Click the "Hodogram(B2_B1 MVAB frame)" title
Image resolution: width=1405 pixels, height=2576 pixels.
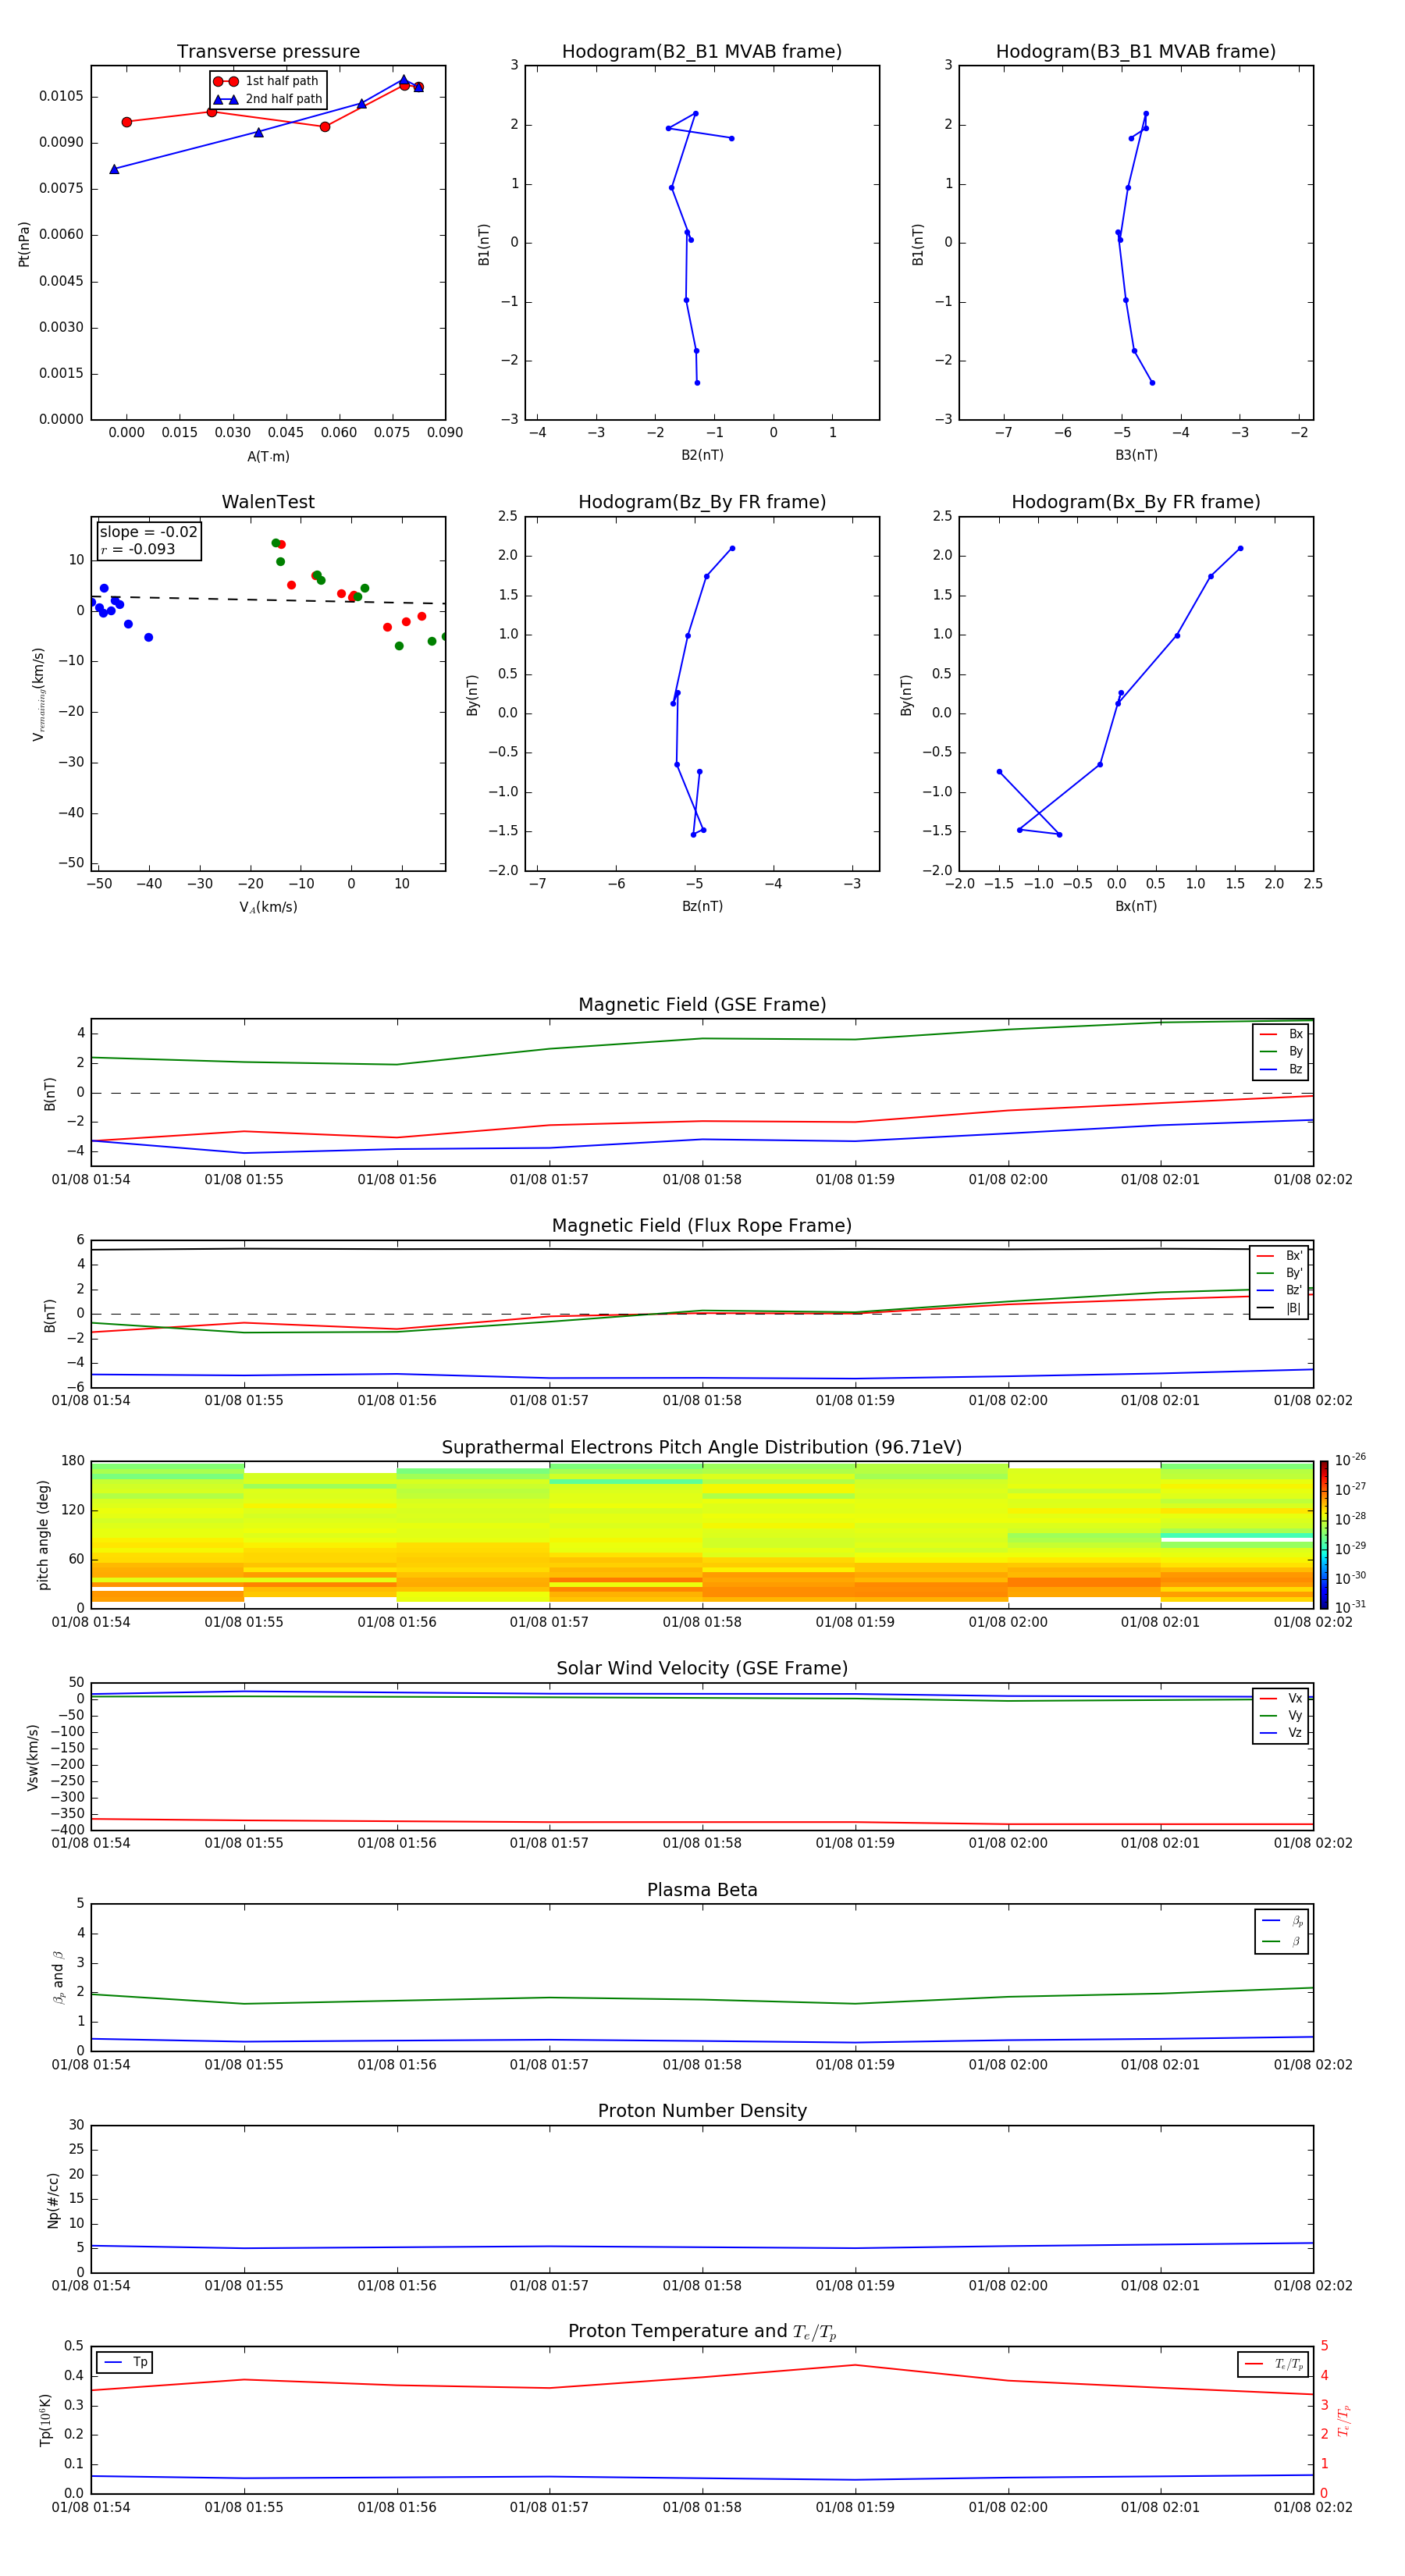[x=701, y=52]
